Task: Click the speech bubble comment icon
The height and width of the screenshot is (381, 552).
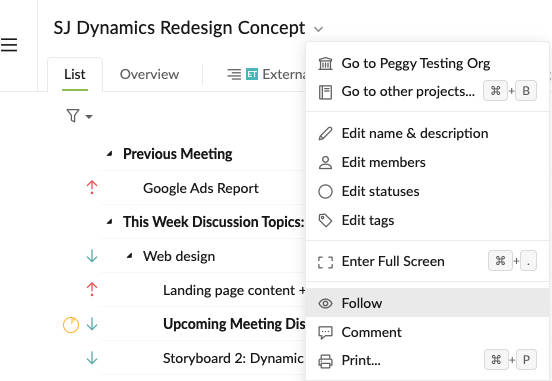Action: [x=325, y=332]
